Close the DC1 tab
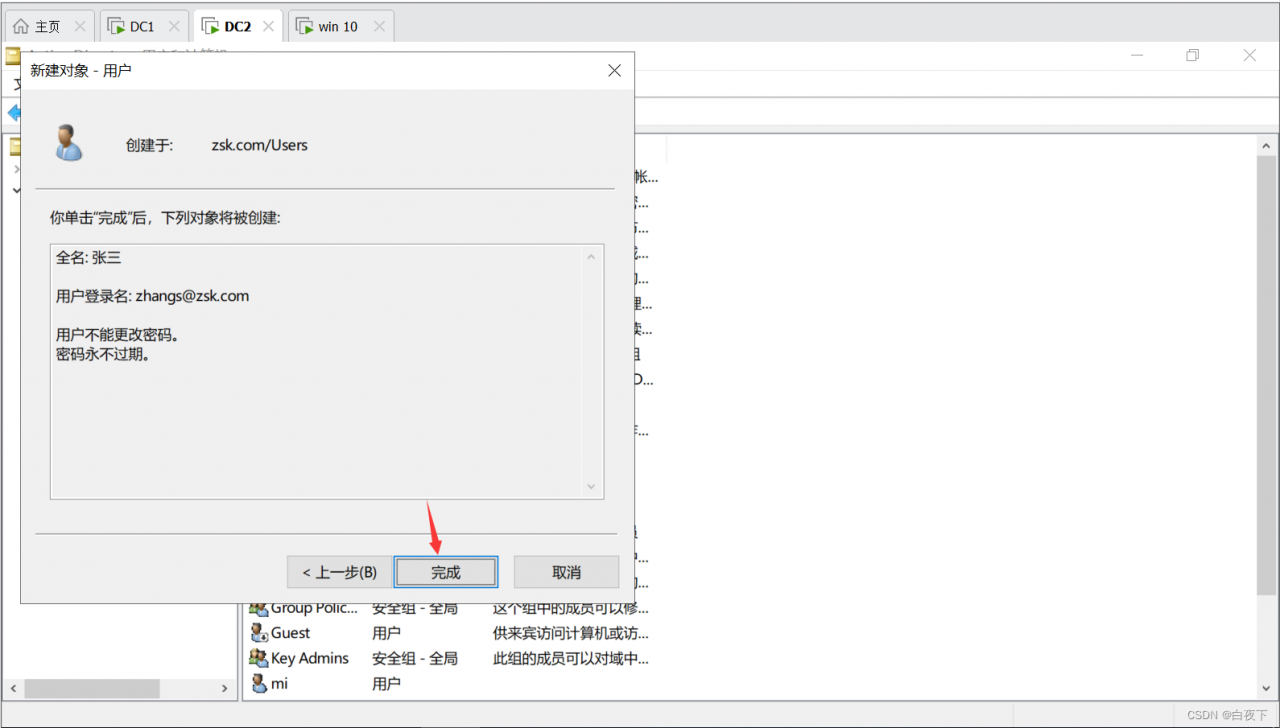 [x=174, y=26]
